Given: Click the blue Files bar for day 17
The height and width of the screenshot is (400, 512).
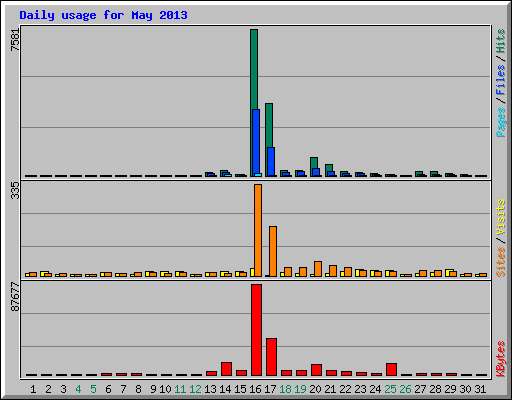Looking at the screenshot, I should 271,162.
